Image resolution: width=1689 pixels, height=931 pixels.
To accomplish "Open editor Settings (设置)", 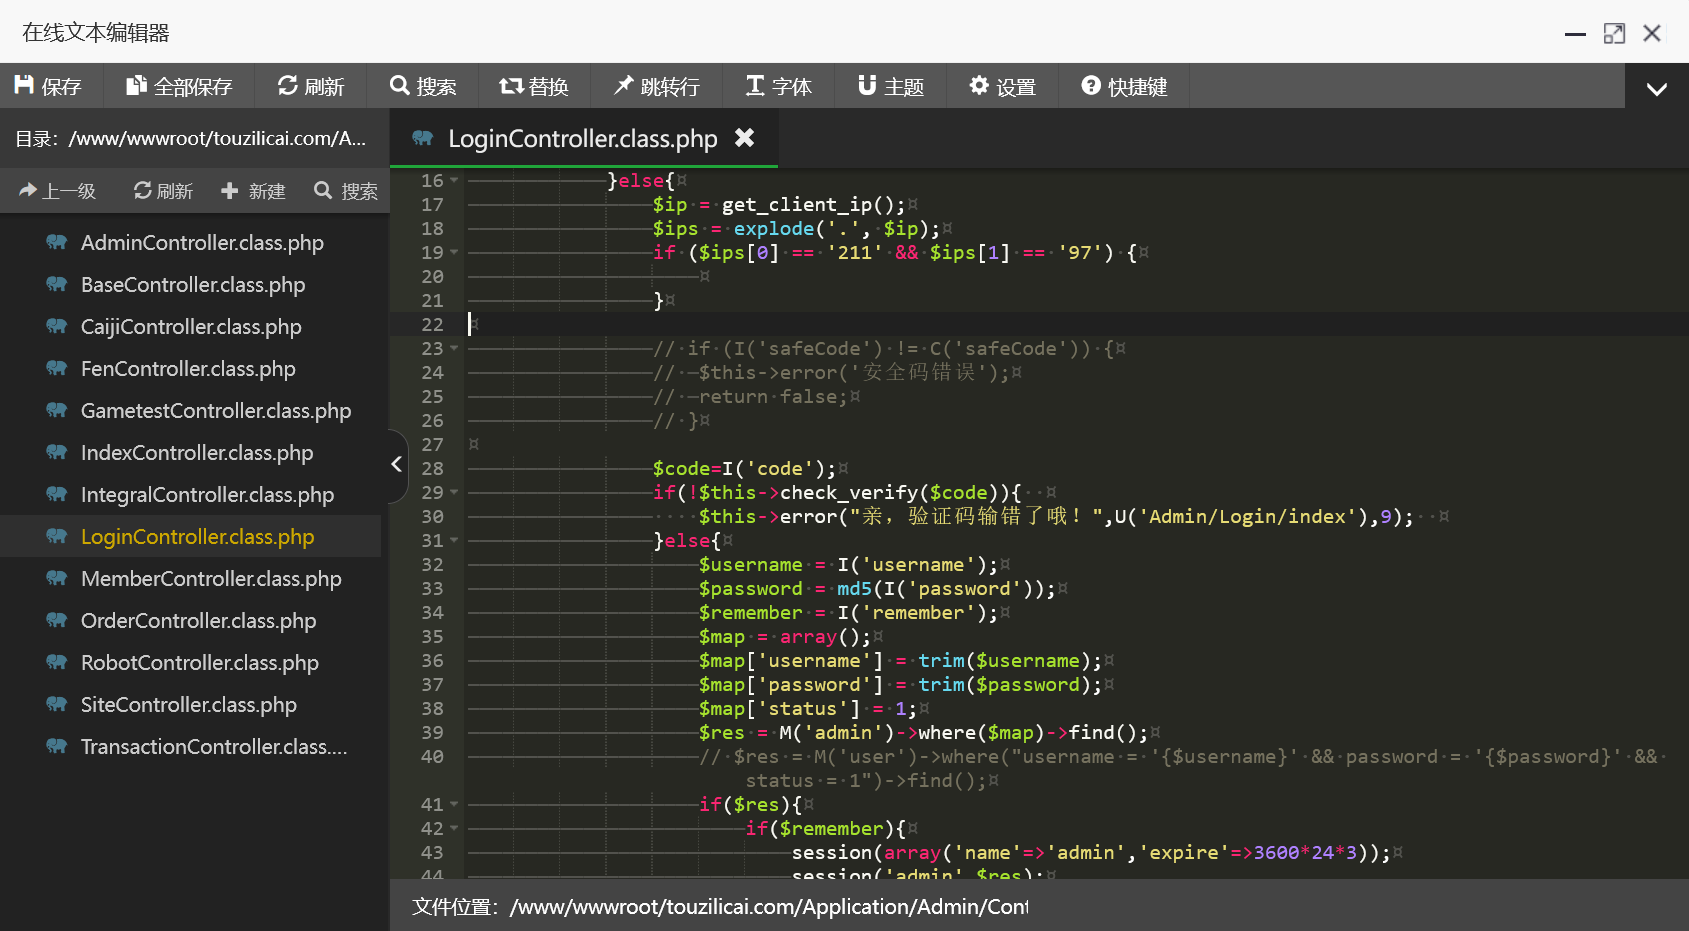I will [1002, 86].
